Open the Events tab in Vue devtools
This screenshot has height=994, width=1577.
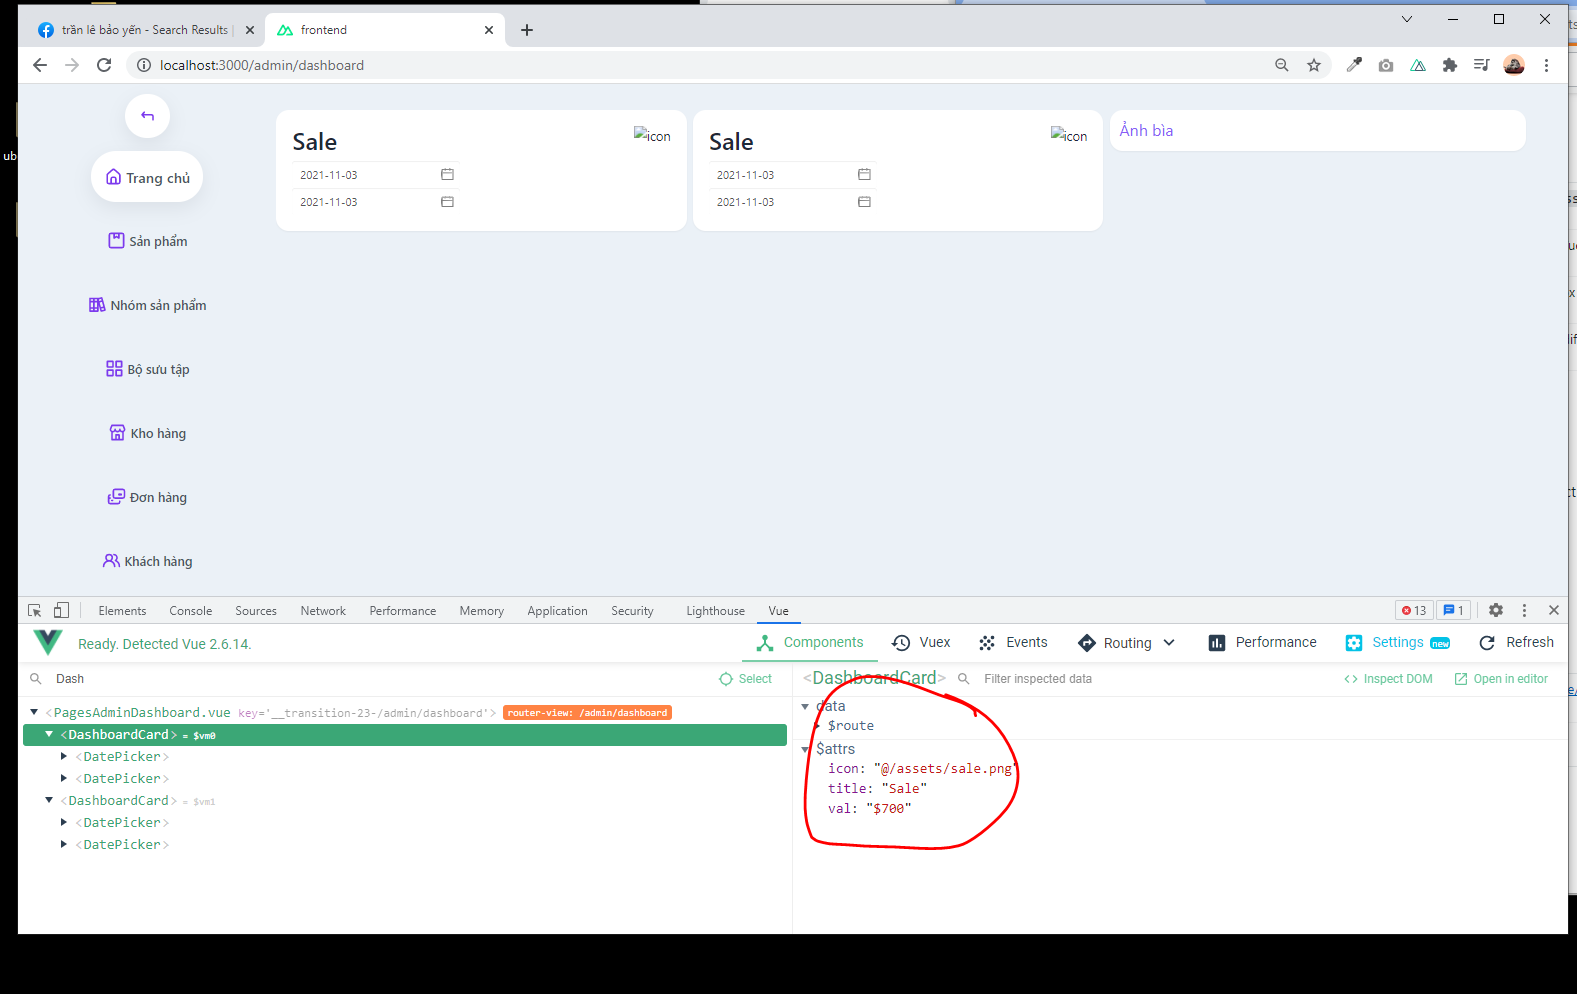[x=1013, y=643]
